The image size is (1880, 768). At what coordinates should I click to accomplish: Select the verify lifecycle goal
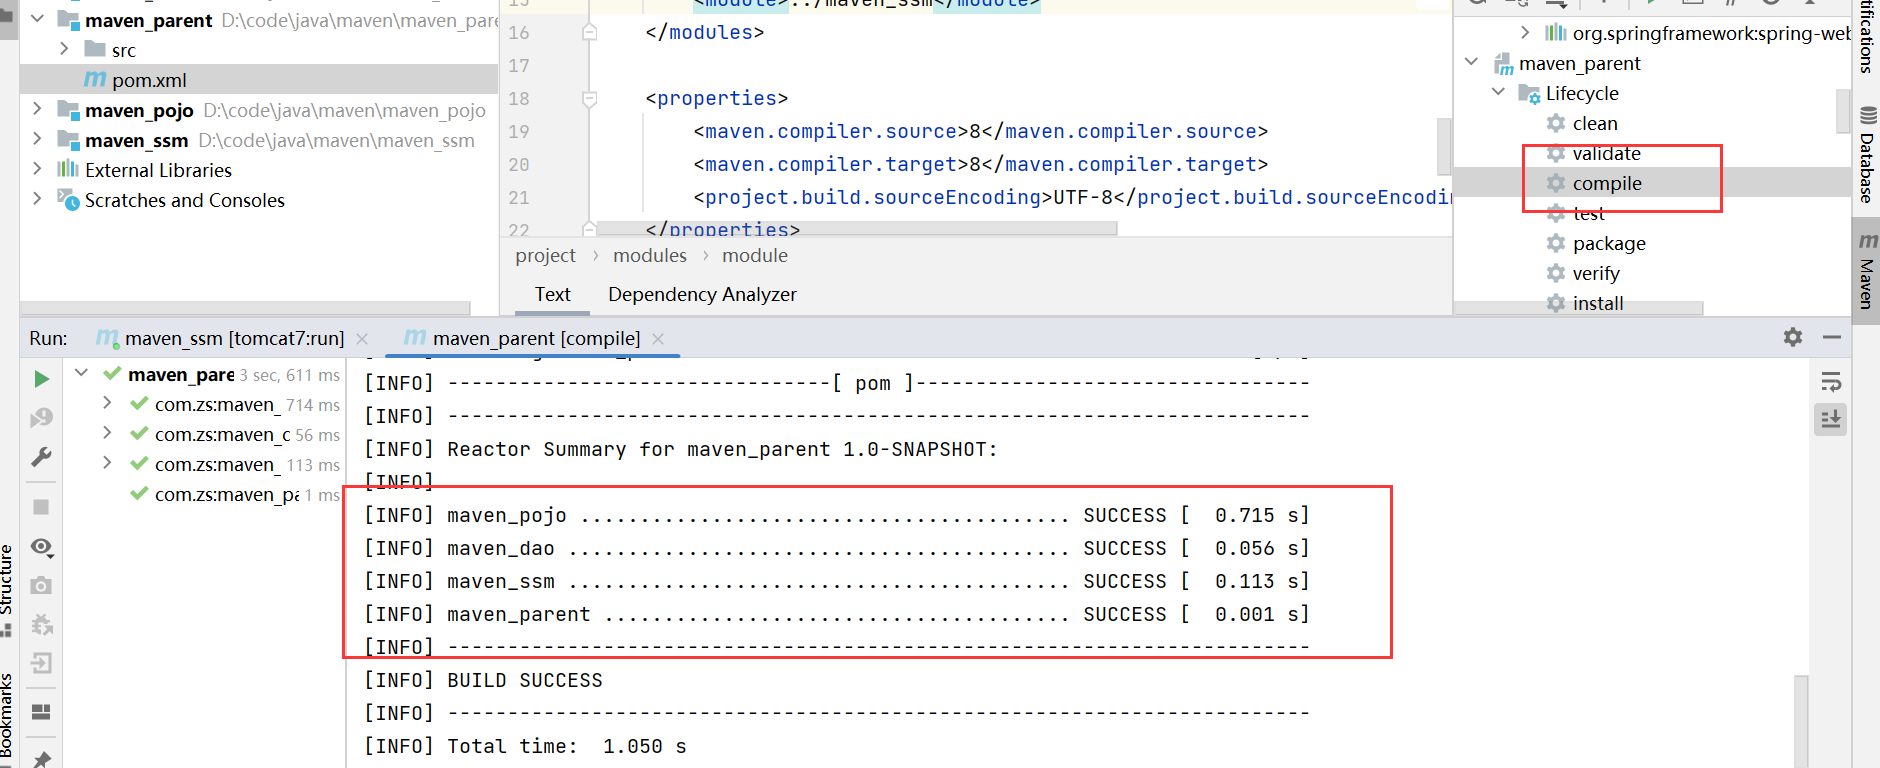[x=1596, y=273]
